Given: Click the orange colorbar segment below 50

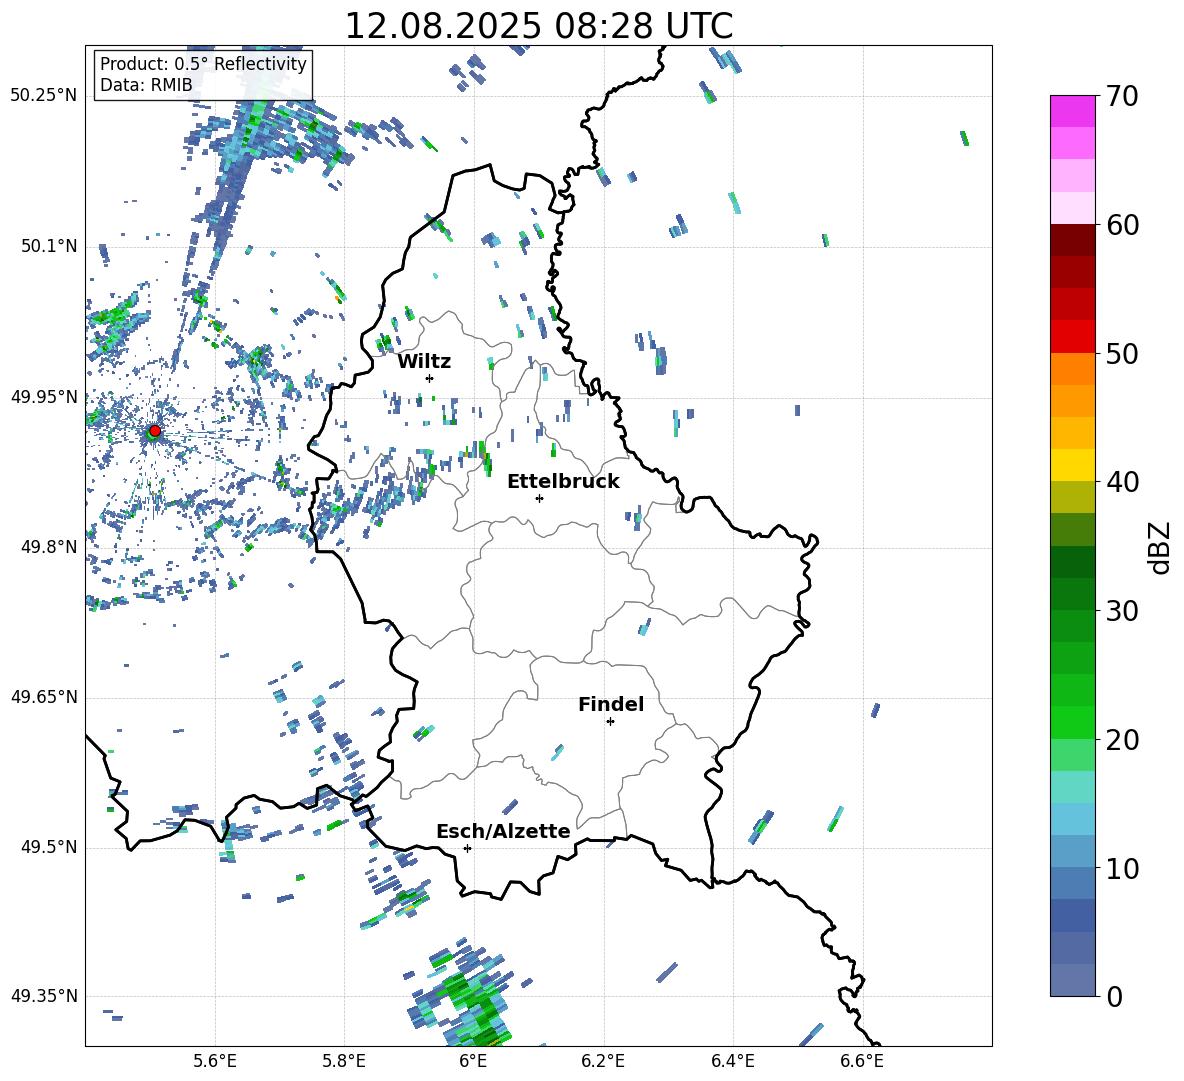Looking at the screenshot, I should pos(1072,369).
